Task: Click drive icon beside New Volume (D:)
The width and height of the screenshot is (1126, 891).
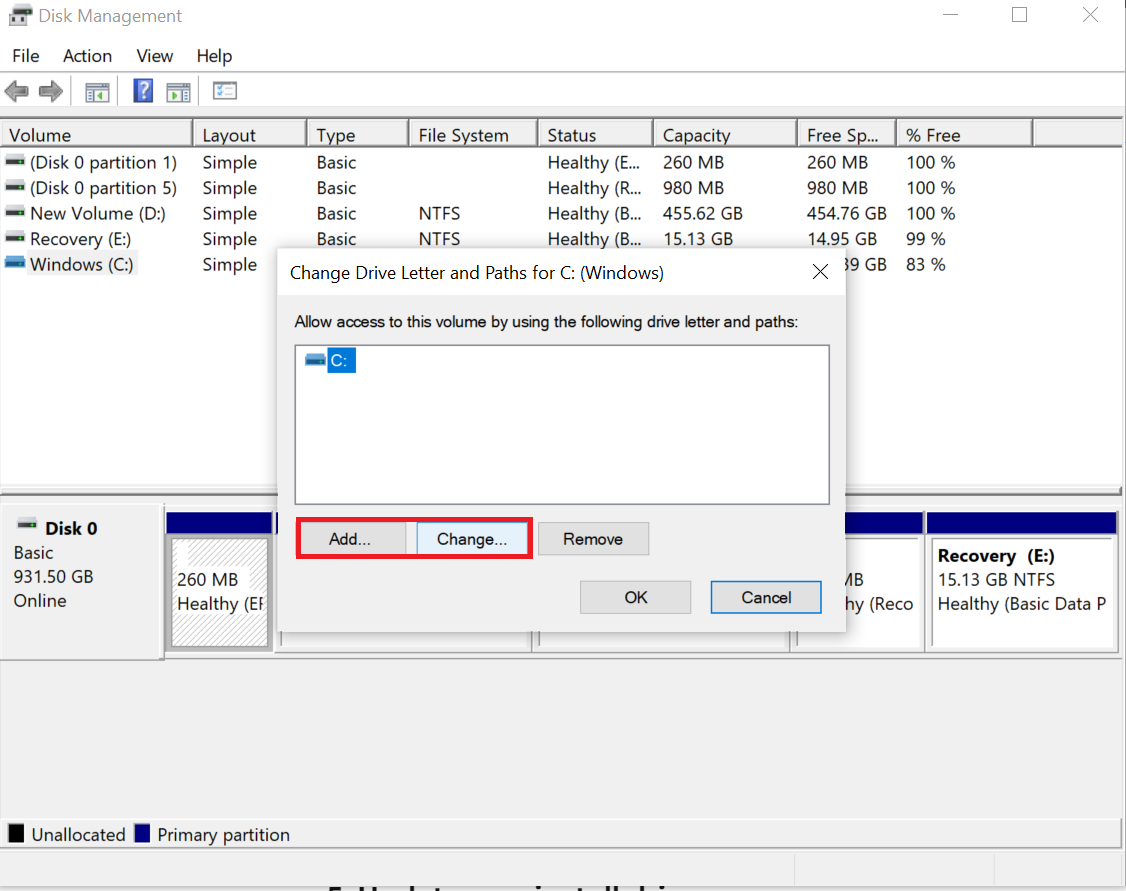Action: click(15, 213)
